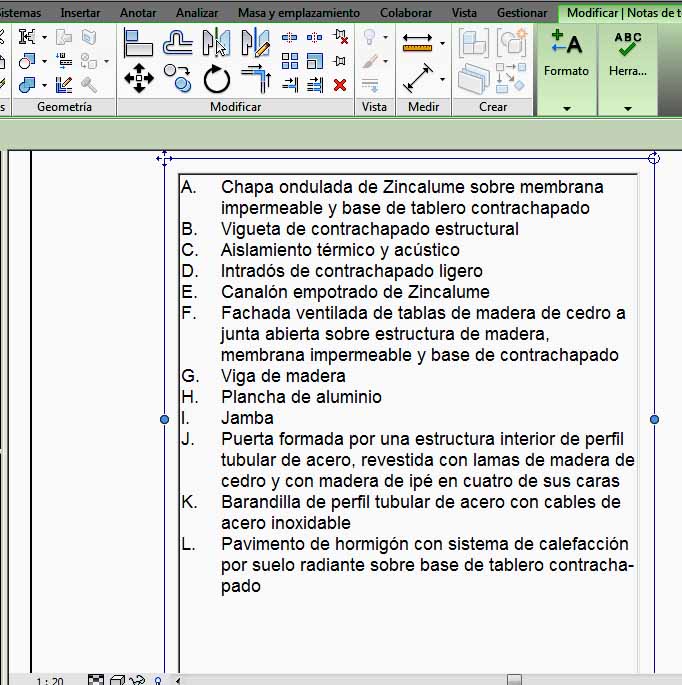
Task: Select the Move tool with four arrows
Action: (138, 78)
